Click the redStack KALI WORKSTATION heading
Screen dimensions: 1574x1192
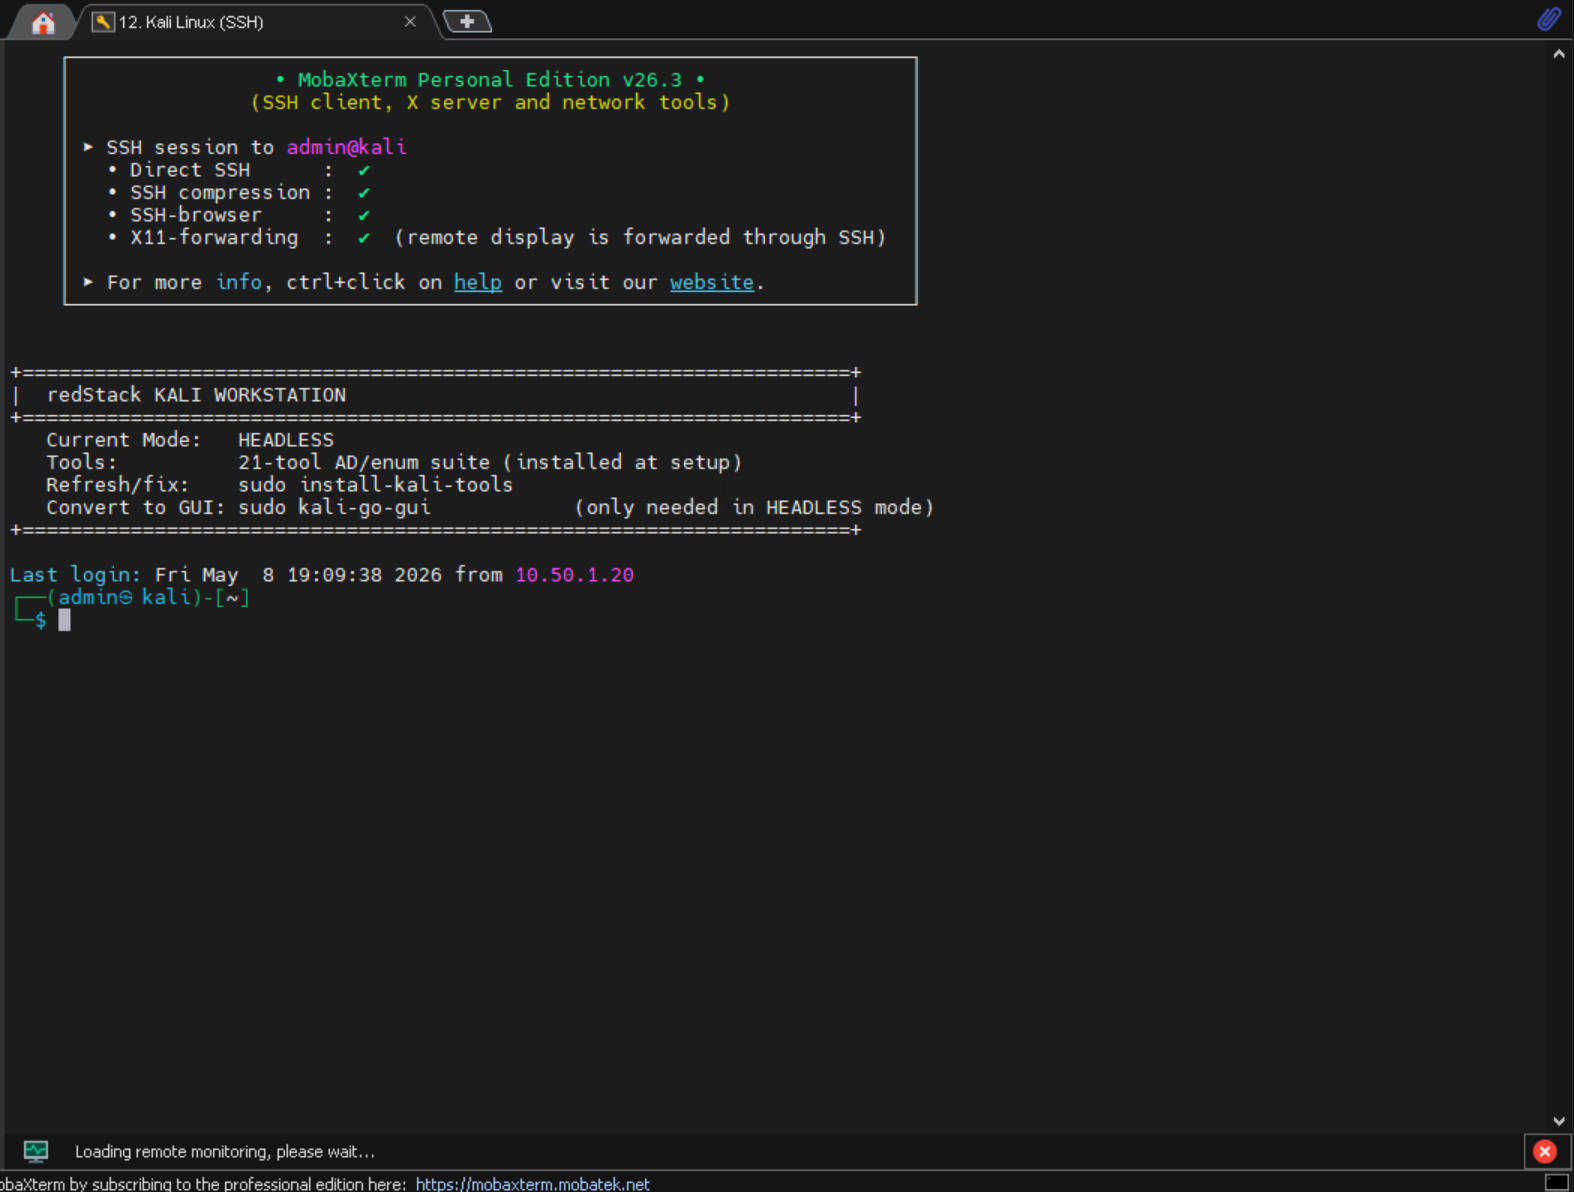[196, 395]
